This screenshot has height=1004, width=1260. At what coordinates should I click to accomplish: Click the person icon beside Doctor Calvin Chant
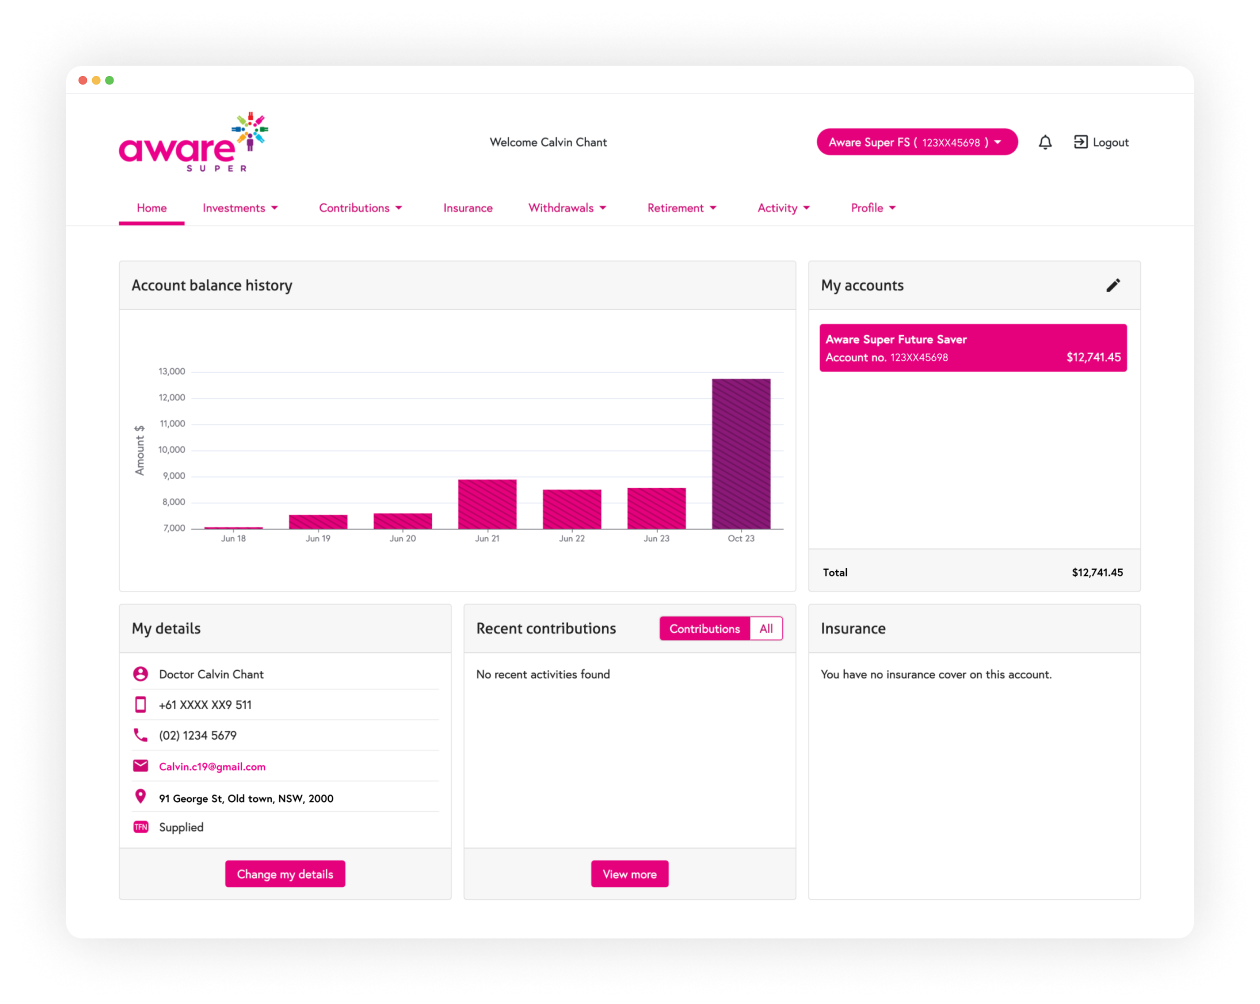pos(140,674)
